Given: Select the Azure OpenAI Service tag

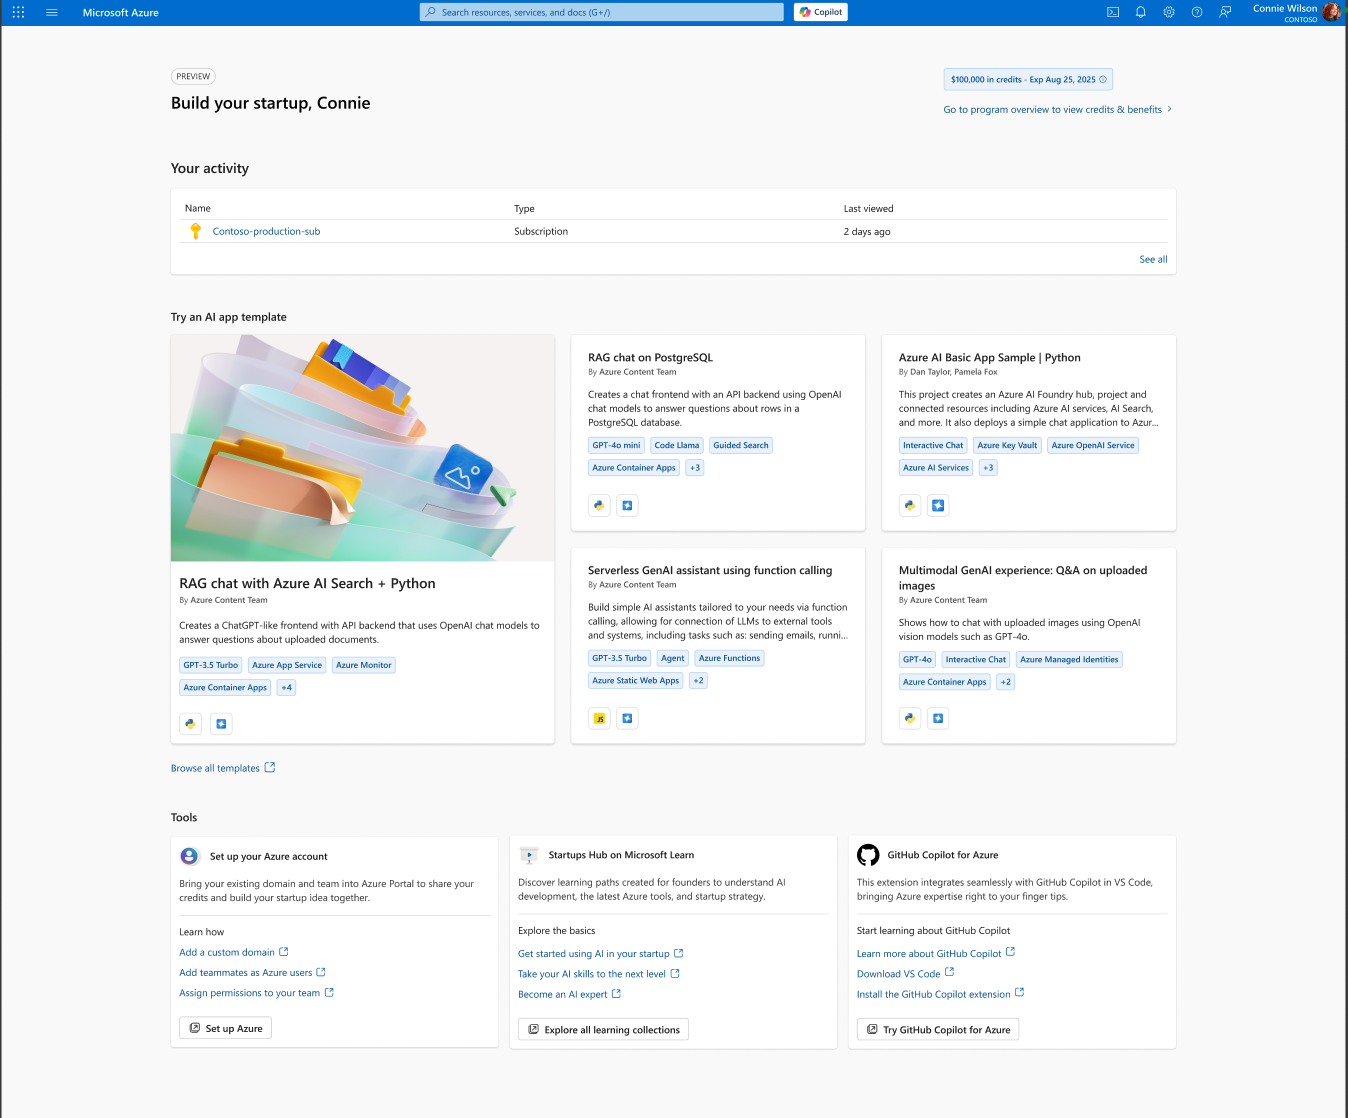Looking at the screenshot, I should pyautogui.click(x=1093, y=446).
